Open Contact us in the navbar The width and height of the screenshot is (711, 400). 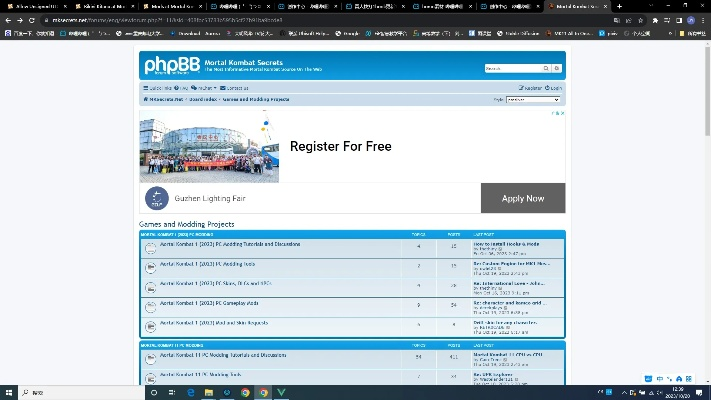click(x=236, y=88)
